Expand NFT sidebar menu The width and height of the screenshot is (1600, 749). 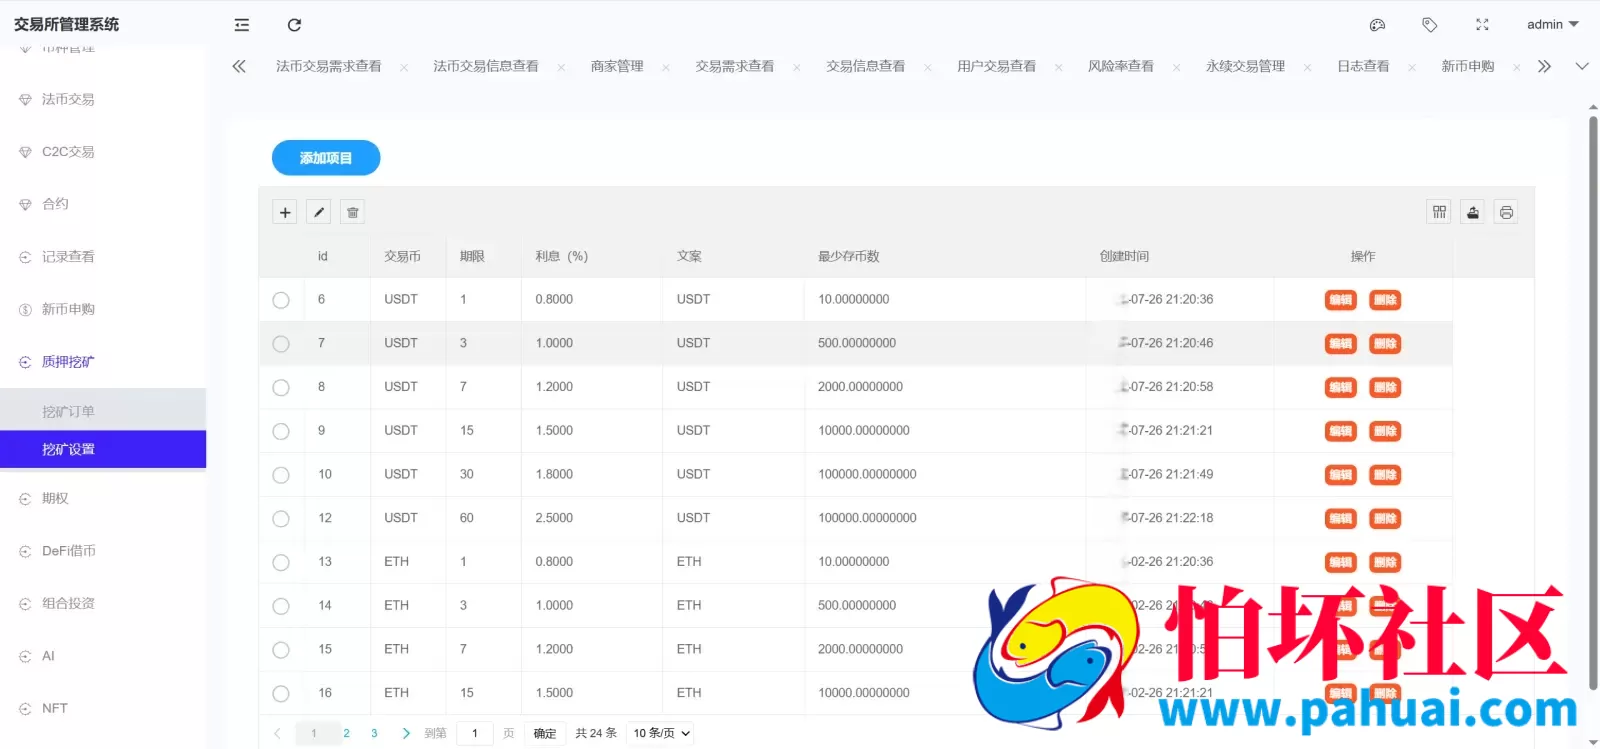(103, 708)
